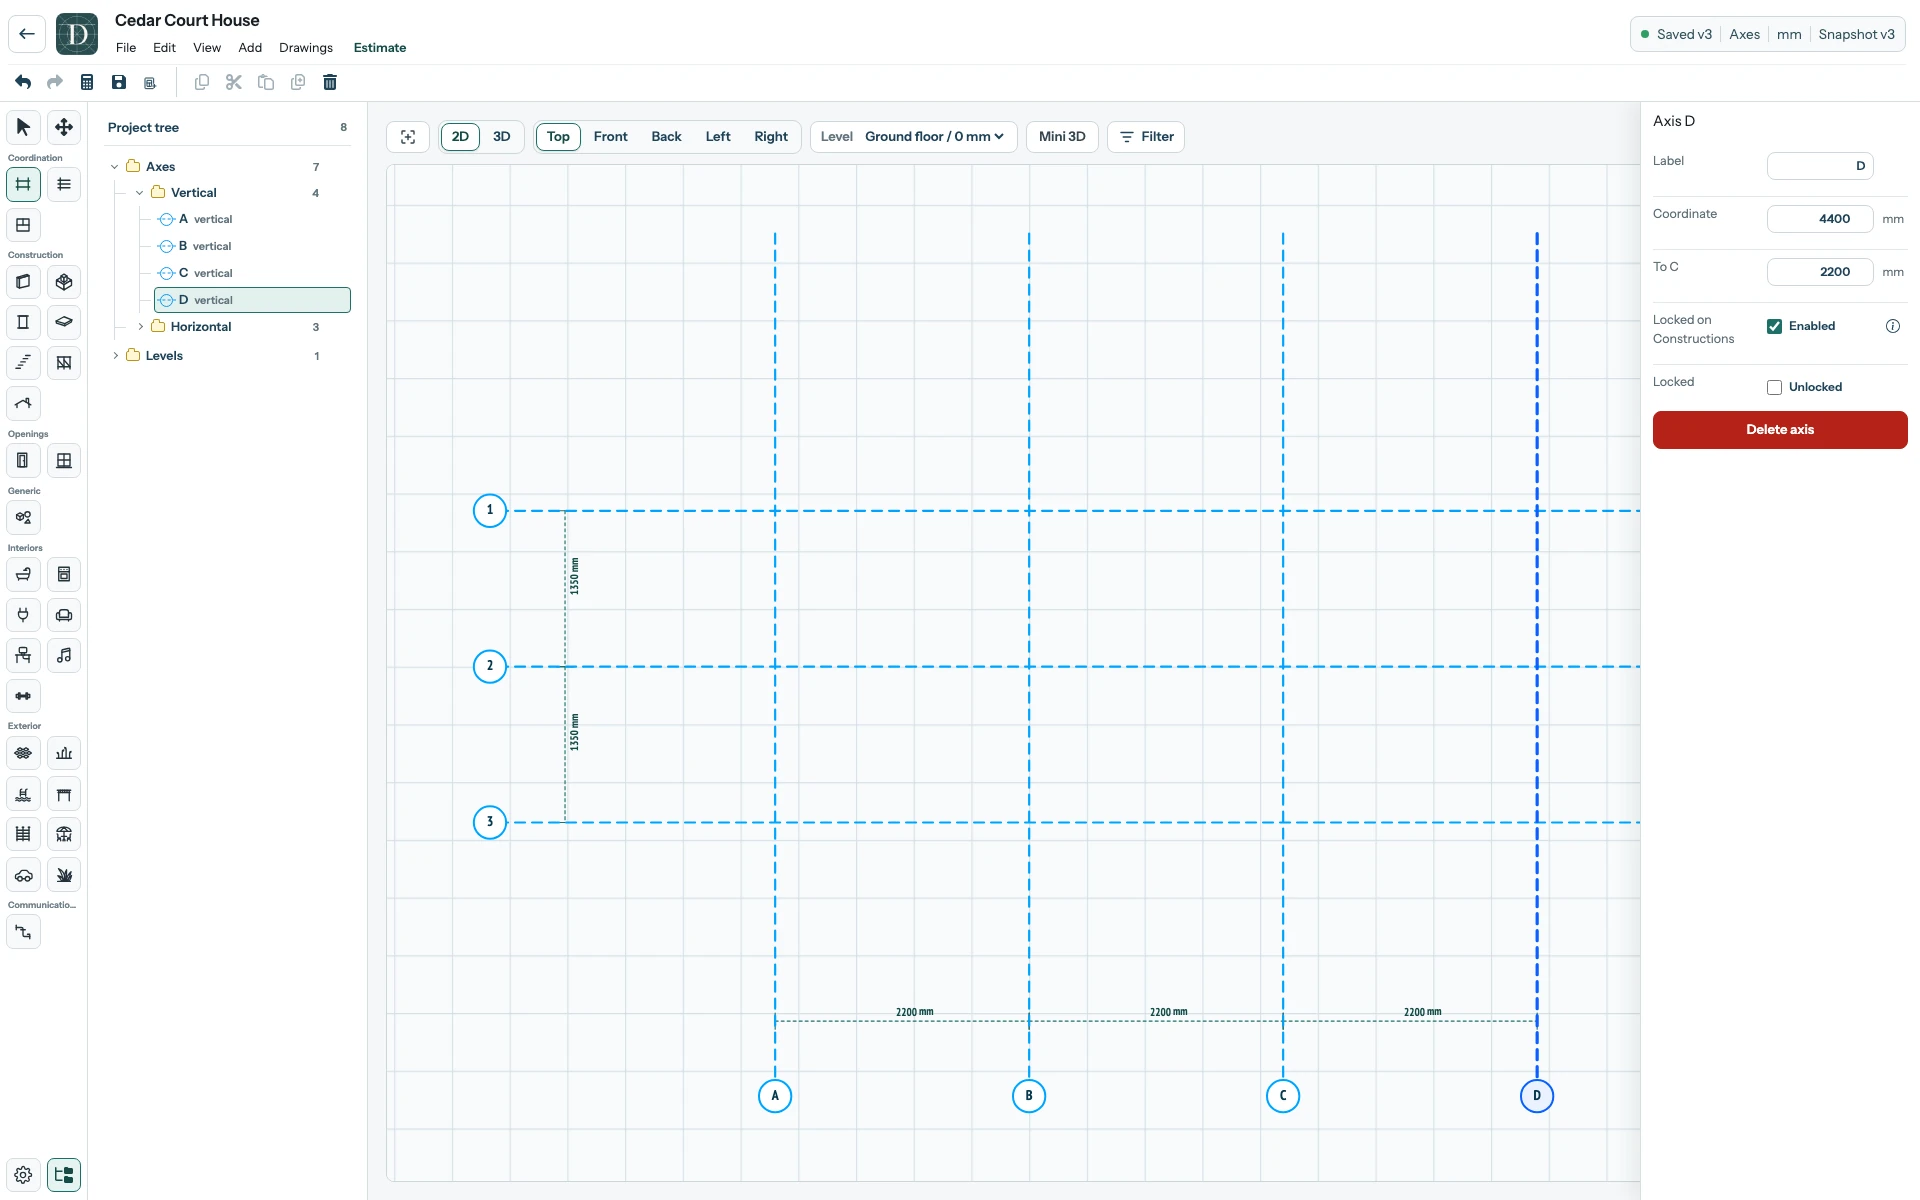Toggle the project tree panel icon
This screenshot has height=1200, width=1920.
[64, 1175]
